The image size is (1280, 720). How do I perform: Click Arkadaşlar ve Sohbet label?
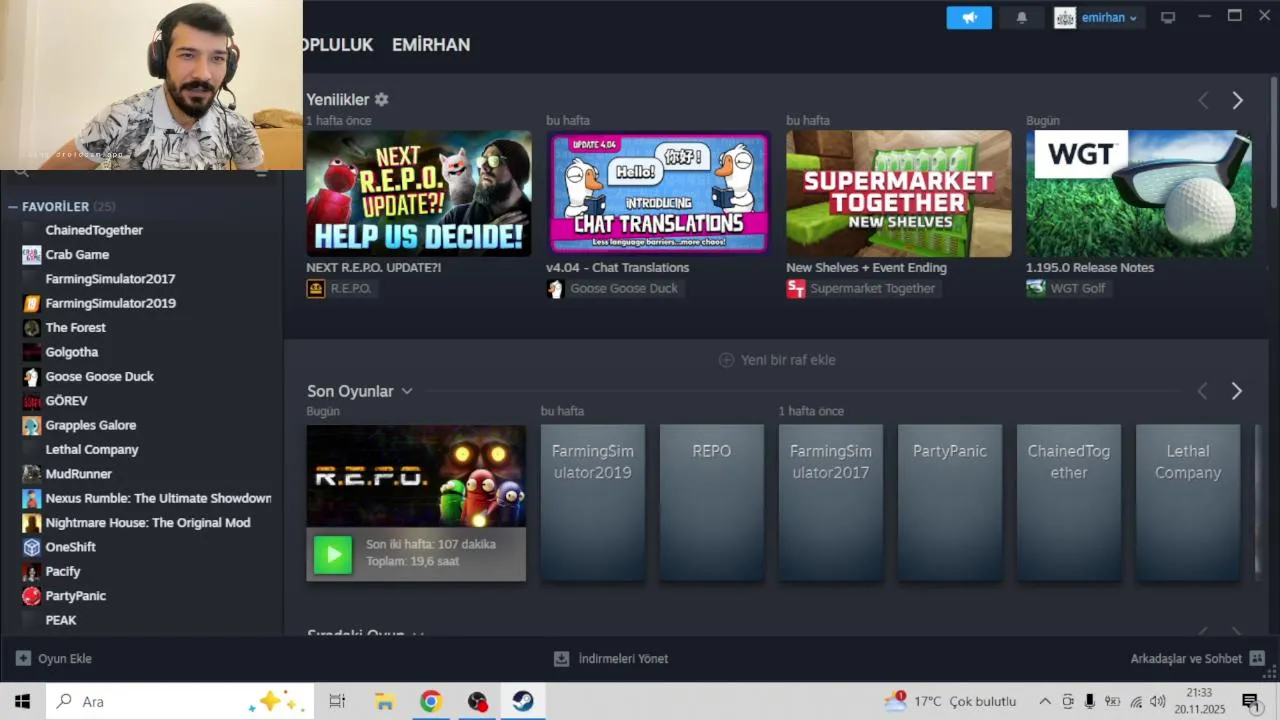[x=1186, y=659]
